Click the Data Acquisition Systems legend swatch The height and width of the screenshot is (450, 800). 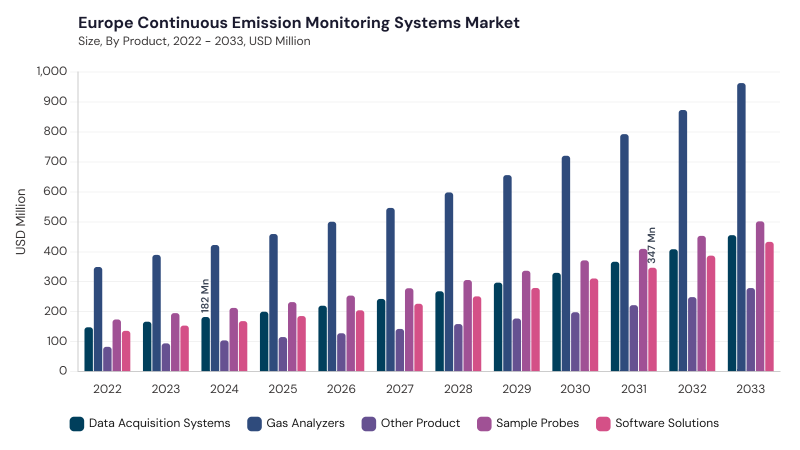(x=77, y=424)
